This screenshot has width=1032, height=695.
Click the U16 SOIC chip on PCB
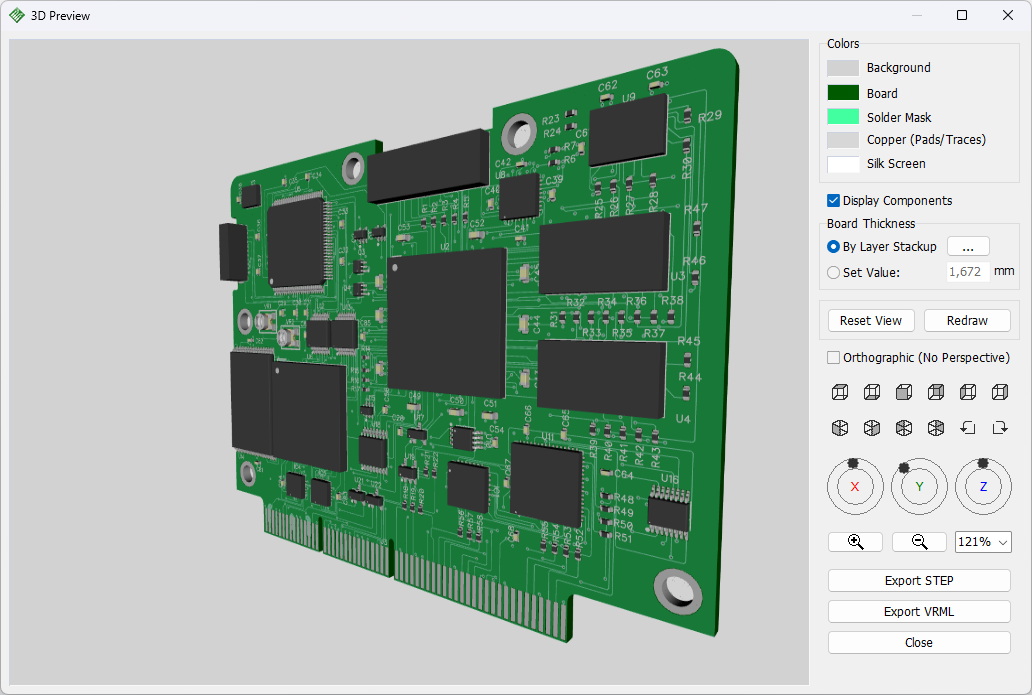669,512
